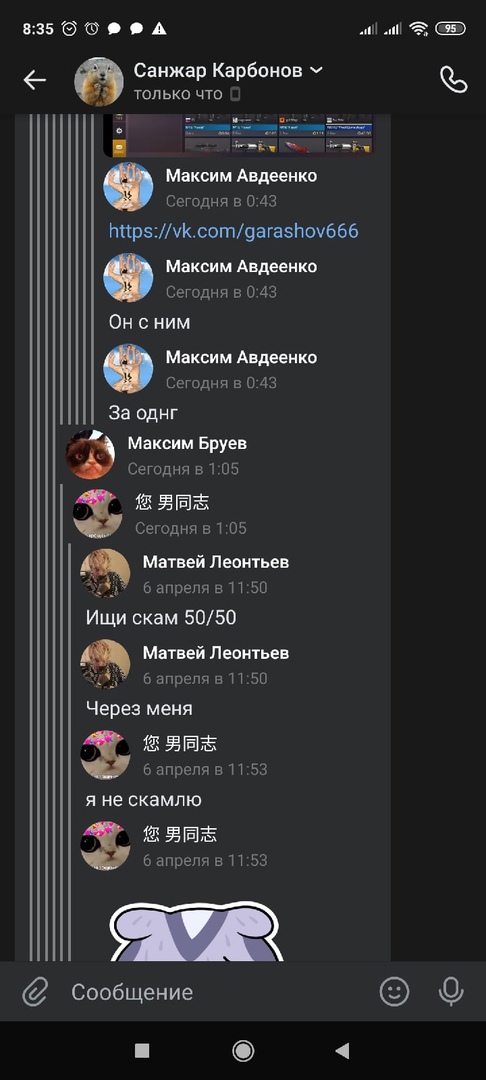The height and width of the screenshot is (1080, 486).
Task: Tap the microphone to record a voice message
Action: tap(451, 992)
